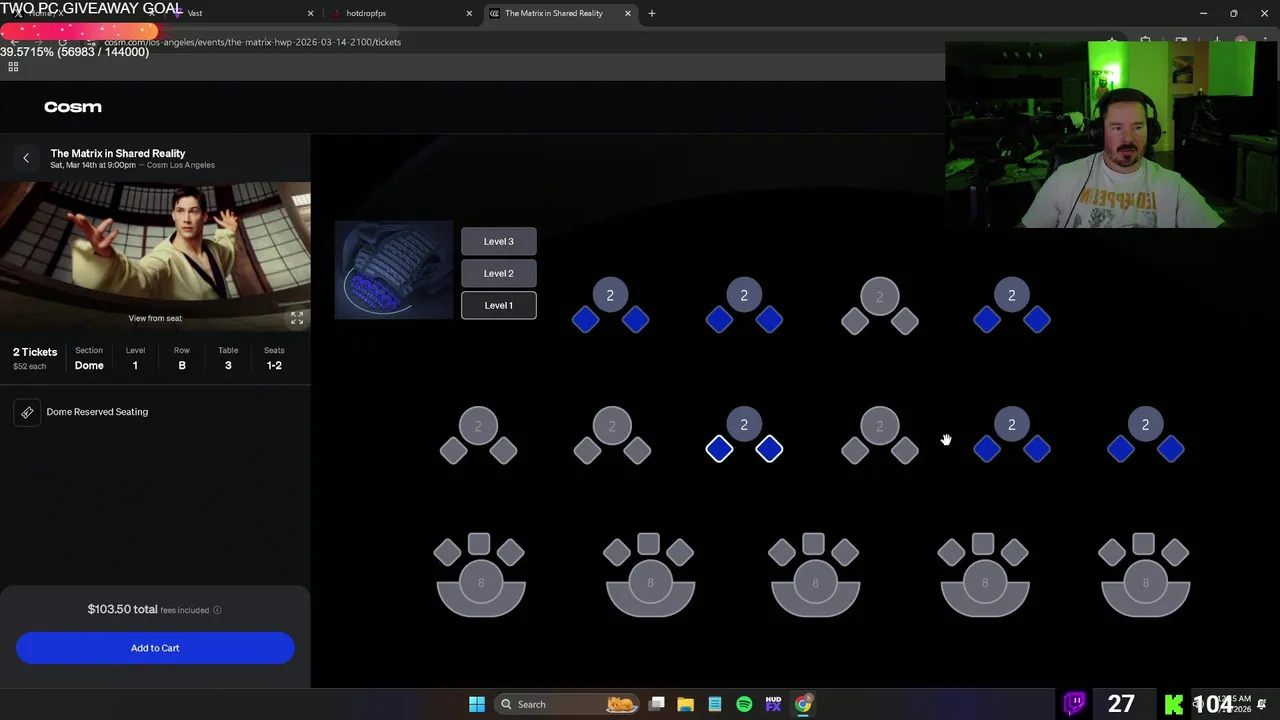Close the Vast browser tab
Viewport: 1280px width, 720px height.
[310, 14]
